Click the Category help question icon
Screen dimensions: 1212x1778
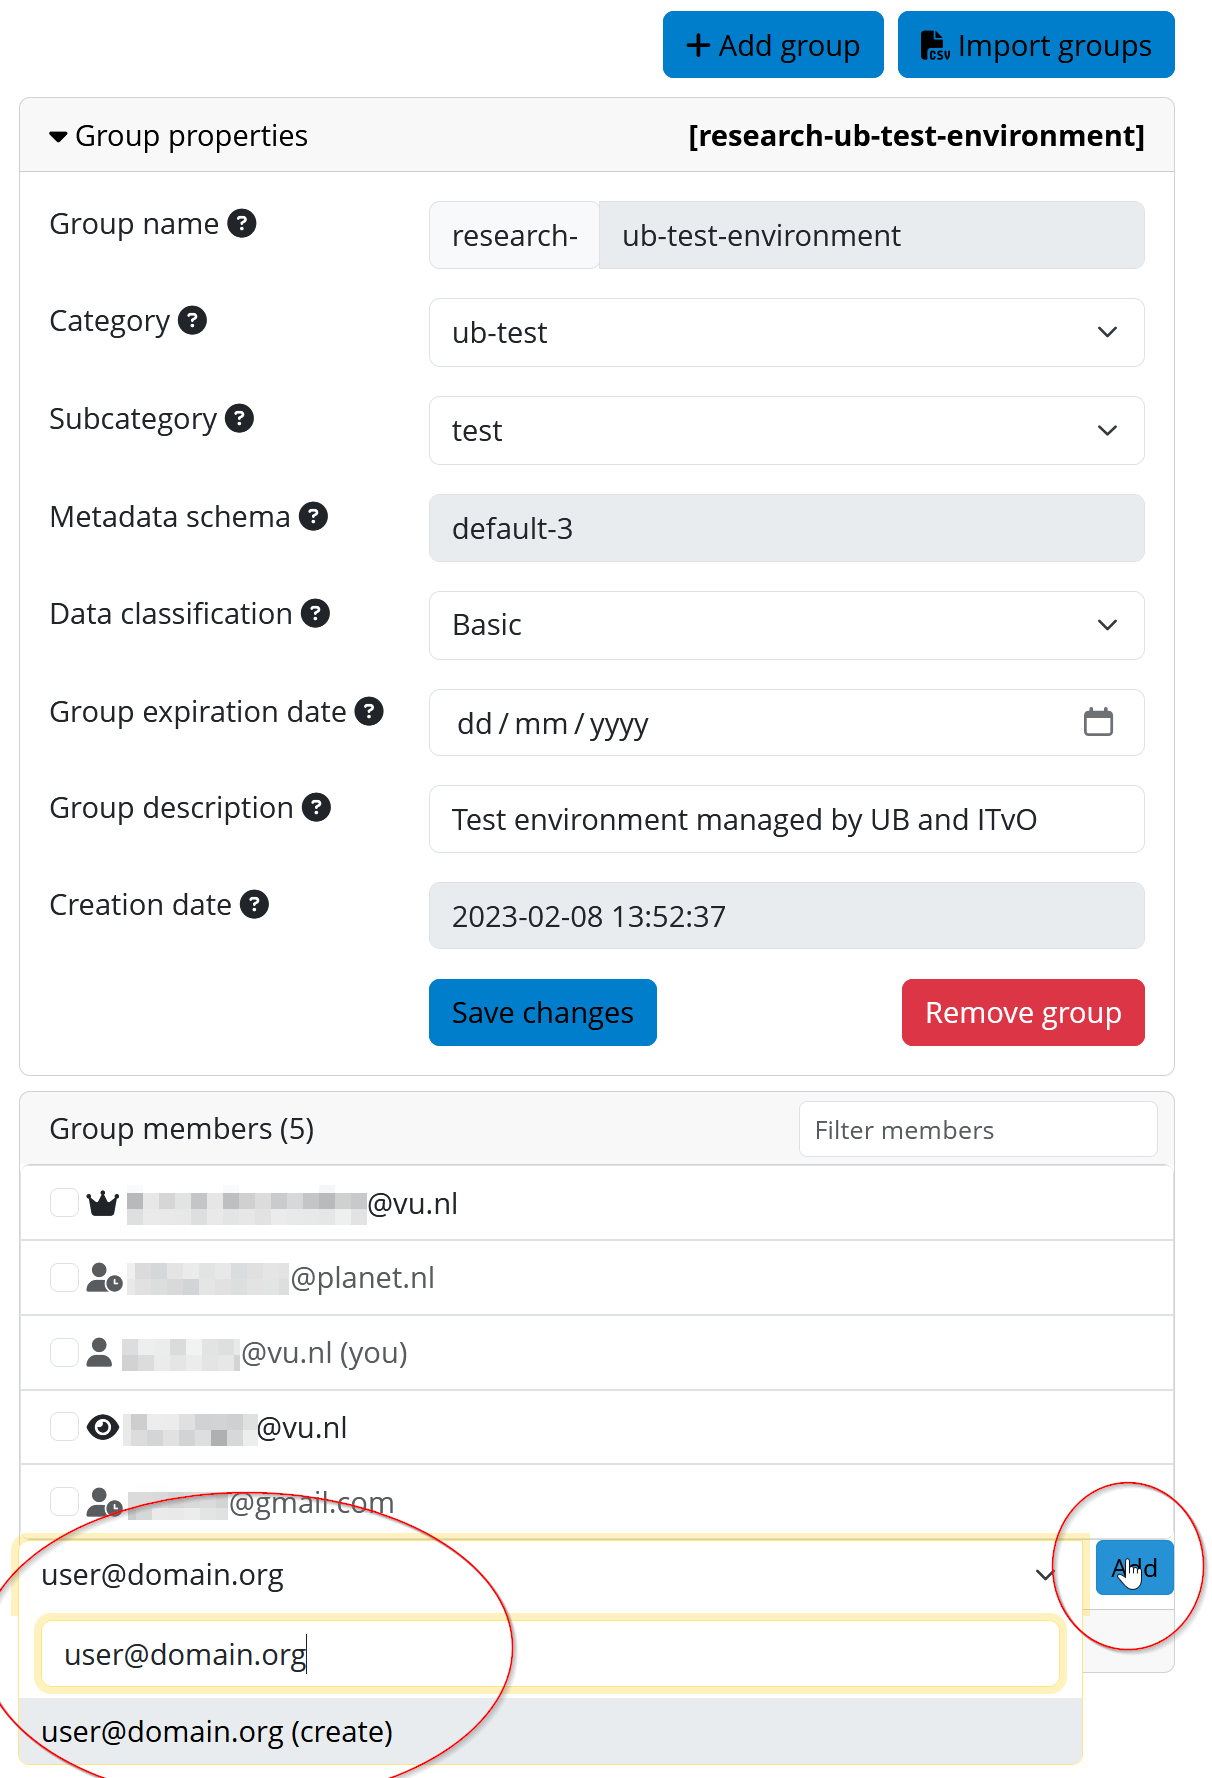tap(192, 321)
